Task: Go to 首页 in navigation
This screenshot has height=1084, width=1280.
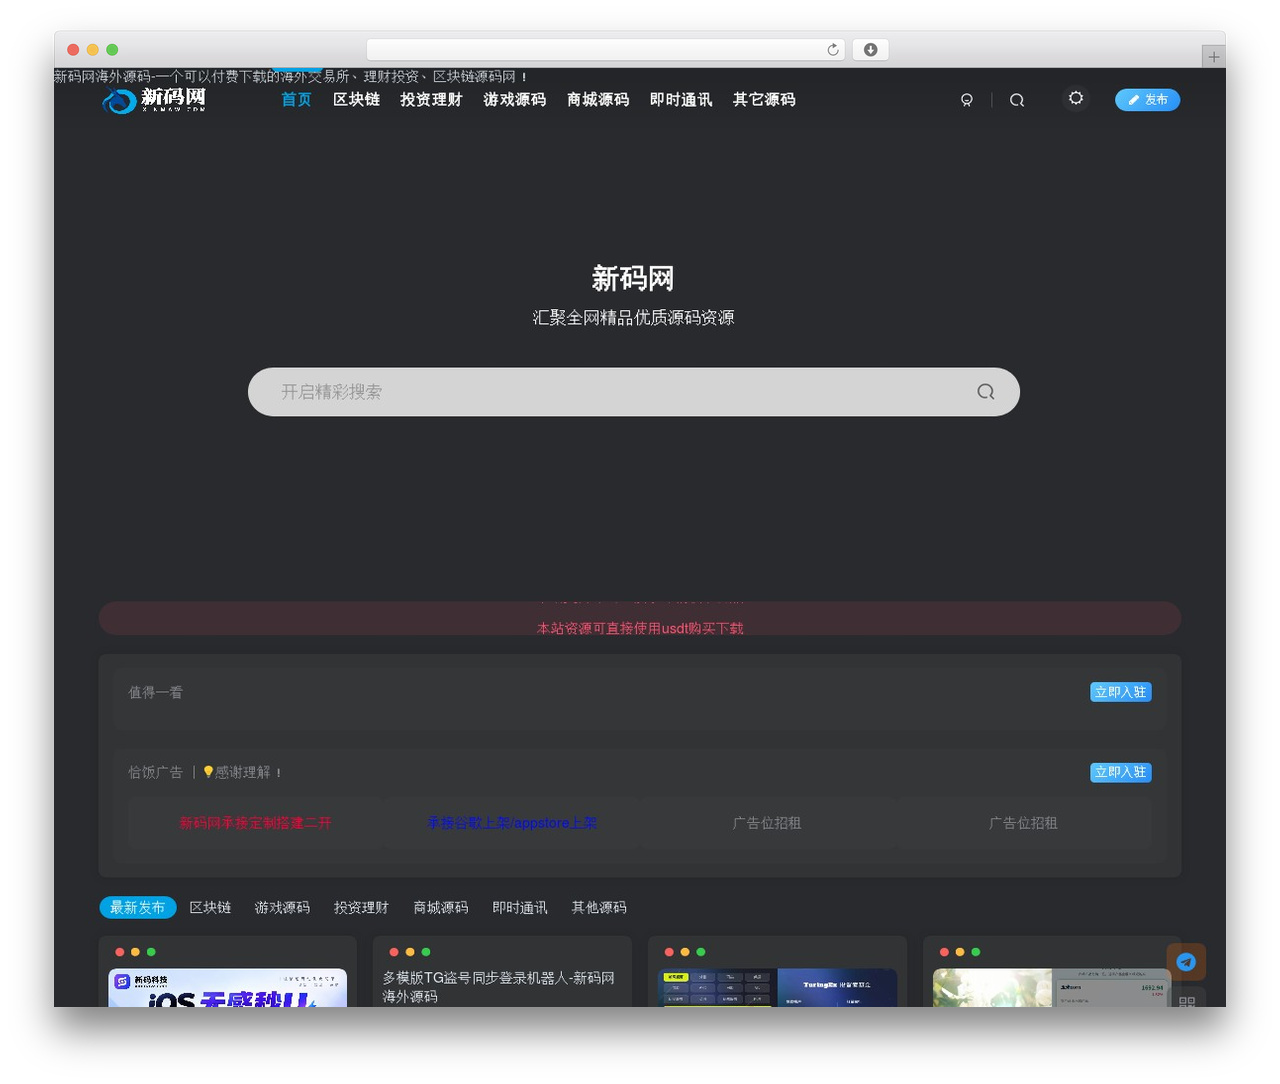Action: click(x=296, y=100)
